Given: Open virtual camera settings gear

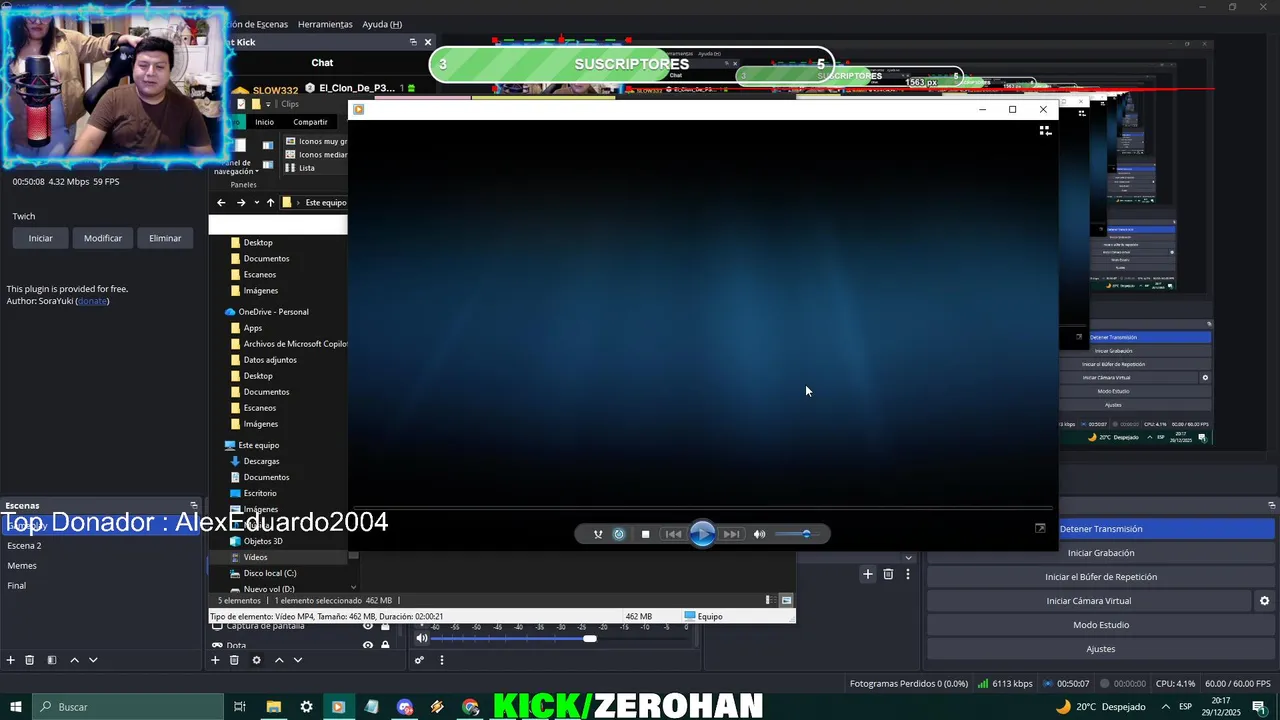Looking at the screenshot, I should coord(1264,601).
